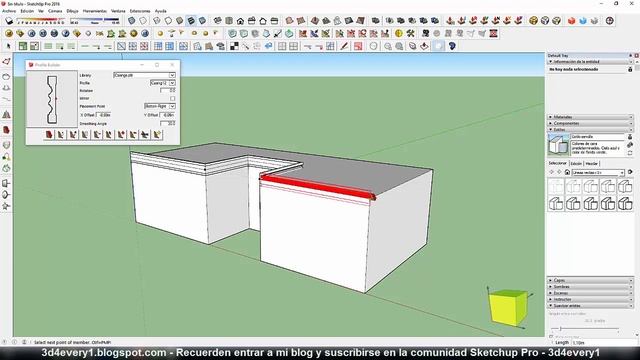Viewport: 640px width, 360px height.
Task: Switch to the Edición tab in Estilos
Action: tap(576, 163)
